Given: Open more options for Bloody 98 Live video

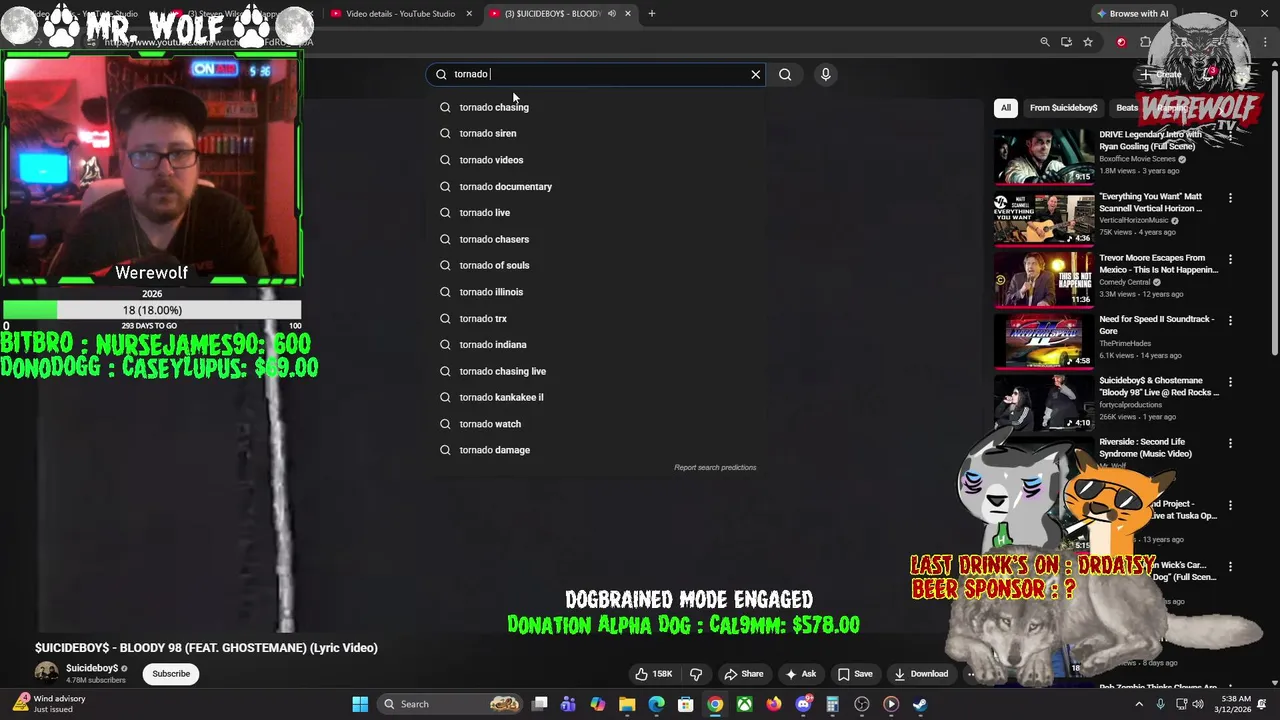Looking at the screenshot, I should click(1230, 382).
